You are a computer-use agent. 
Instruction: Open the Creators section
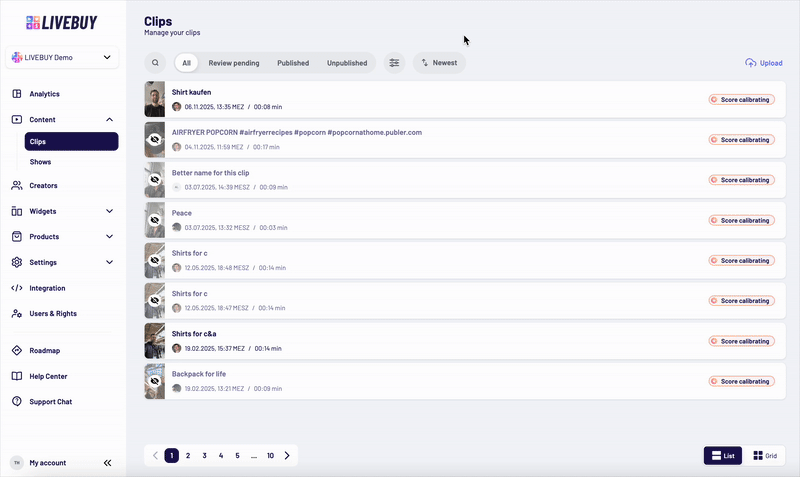pyautogui.click(x=43, y=185)
